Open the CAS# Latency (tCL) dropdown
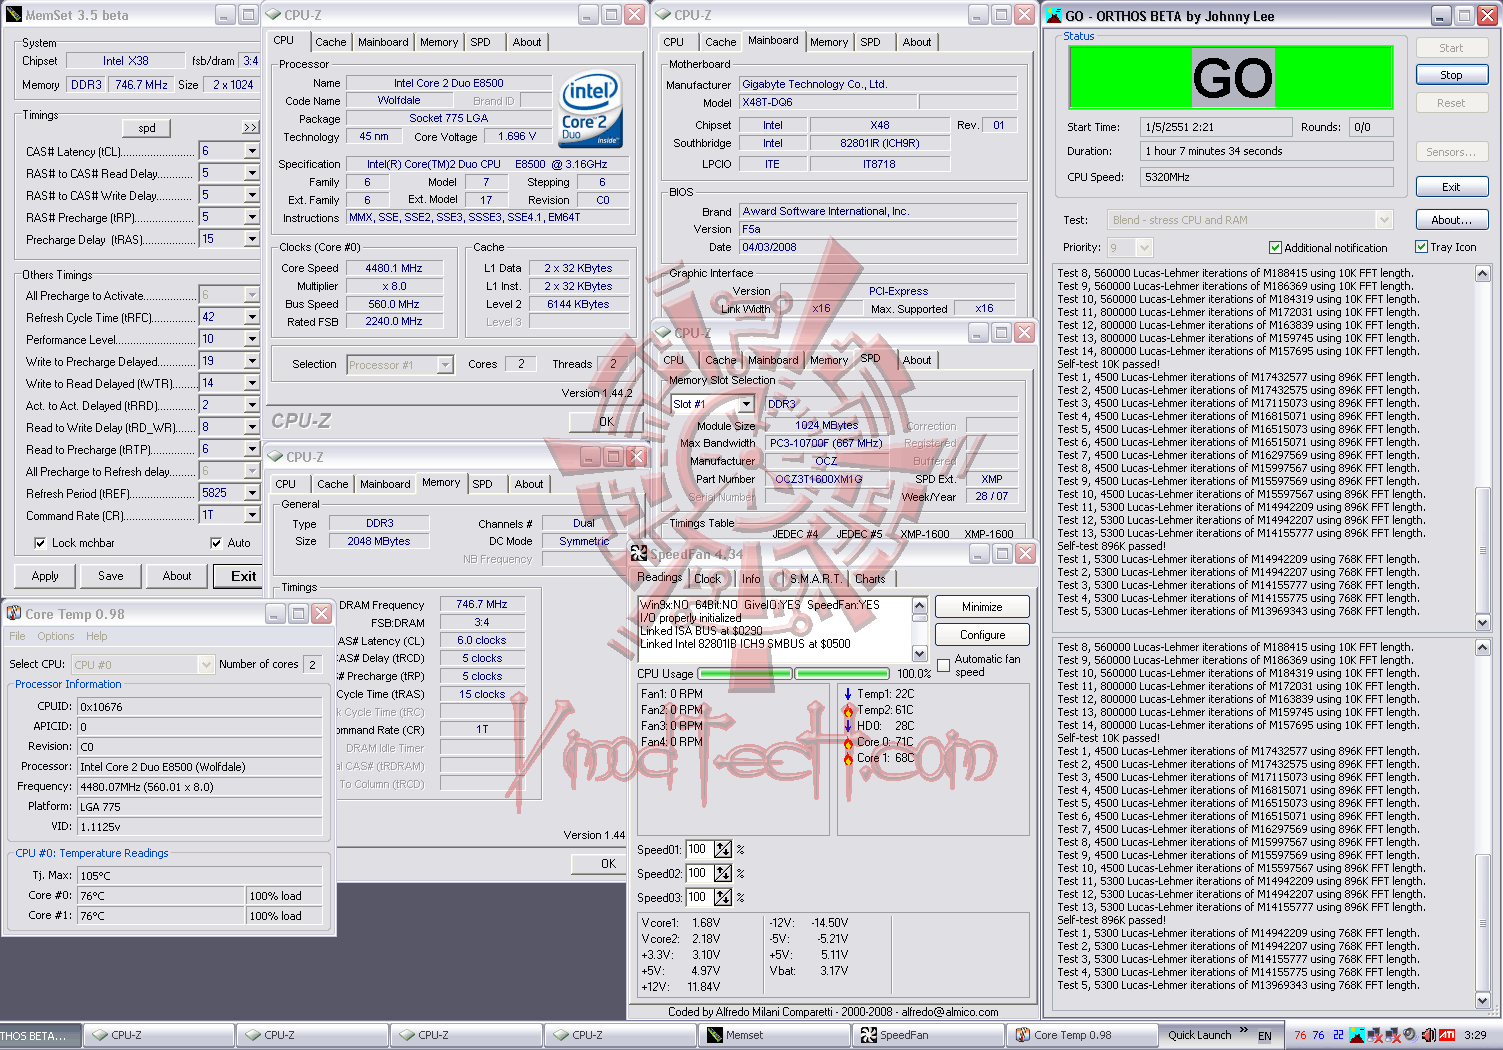 pyautogui.click(x=252, y=151)
